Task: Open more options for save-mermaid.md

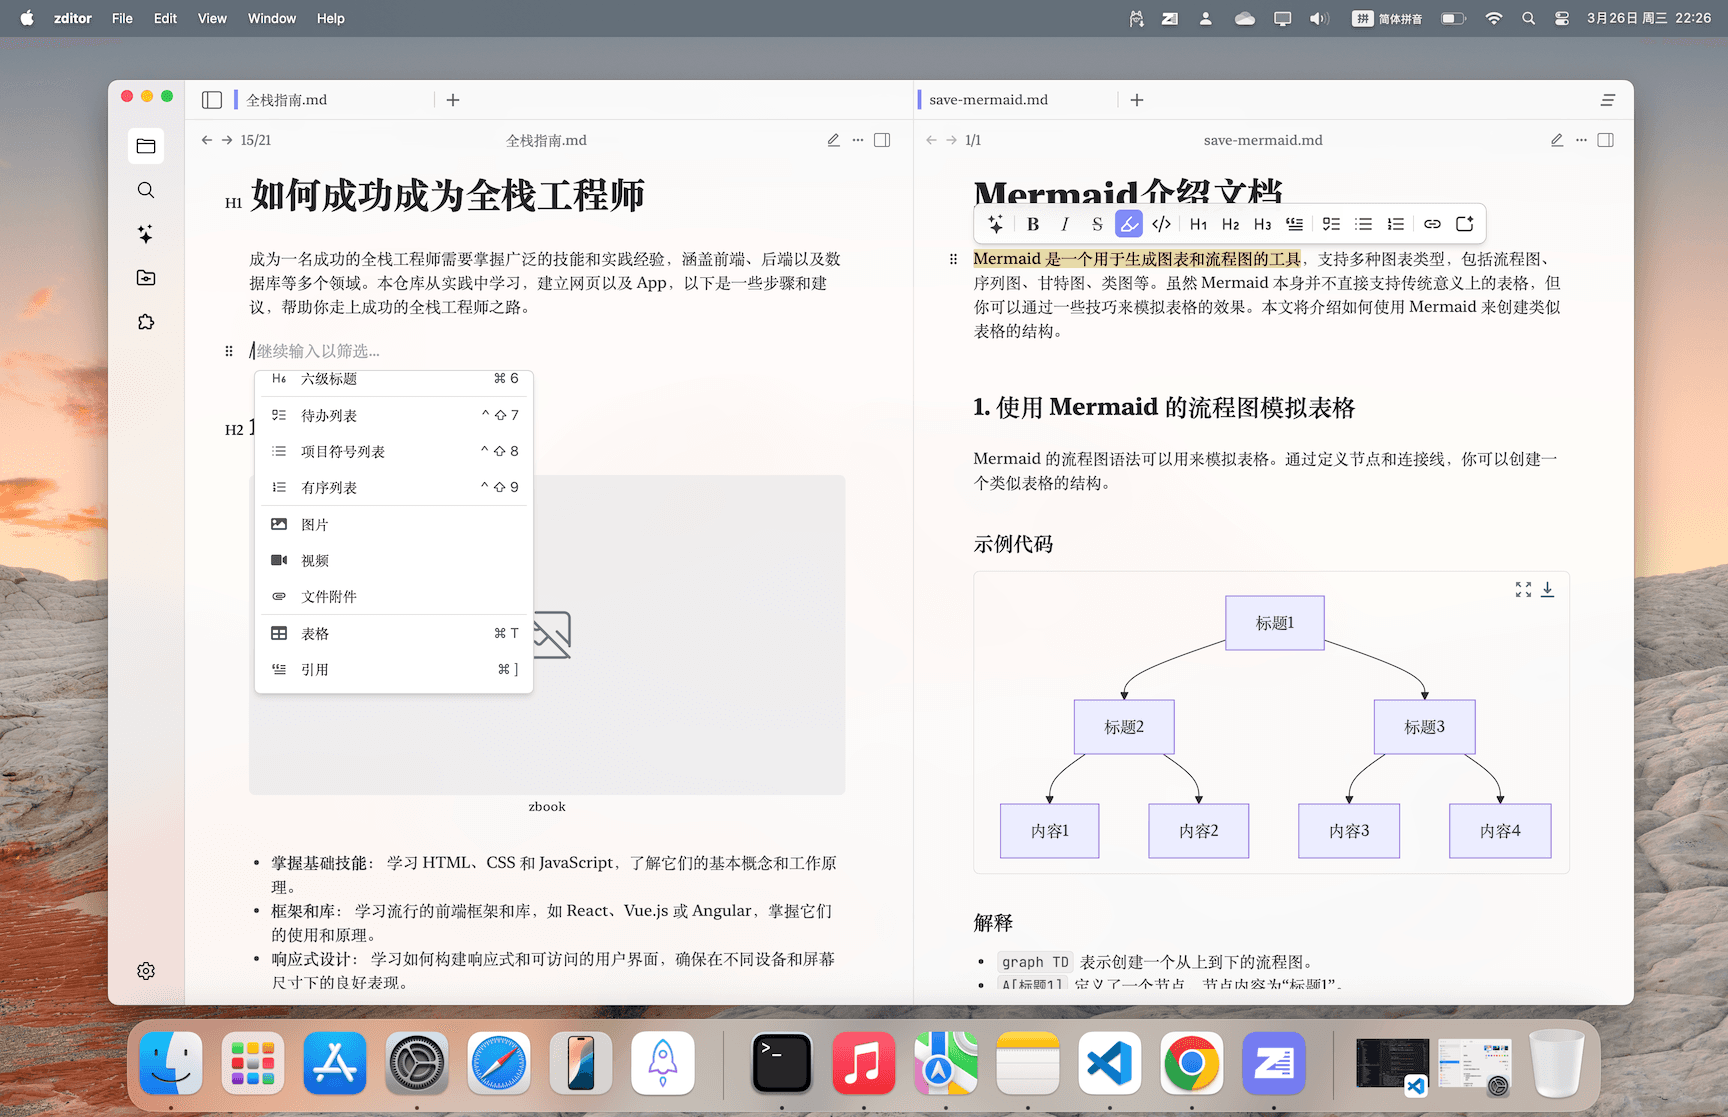Action: [1581, 140]
